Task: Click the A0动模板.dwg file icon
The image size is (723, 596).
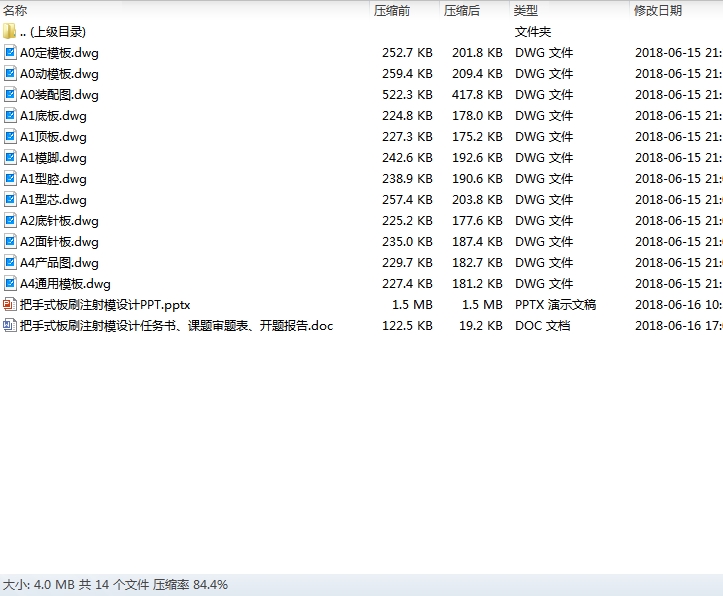Action: tap(10, 74)
